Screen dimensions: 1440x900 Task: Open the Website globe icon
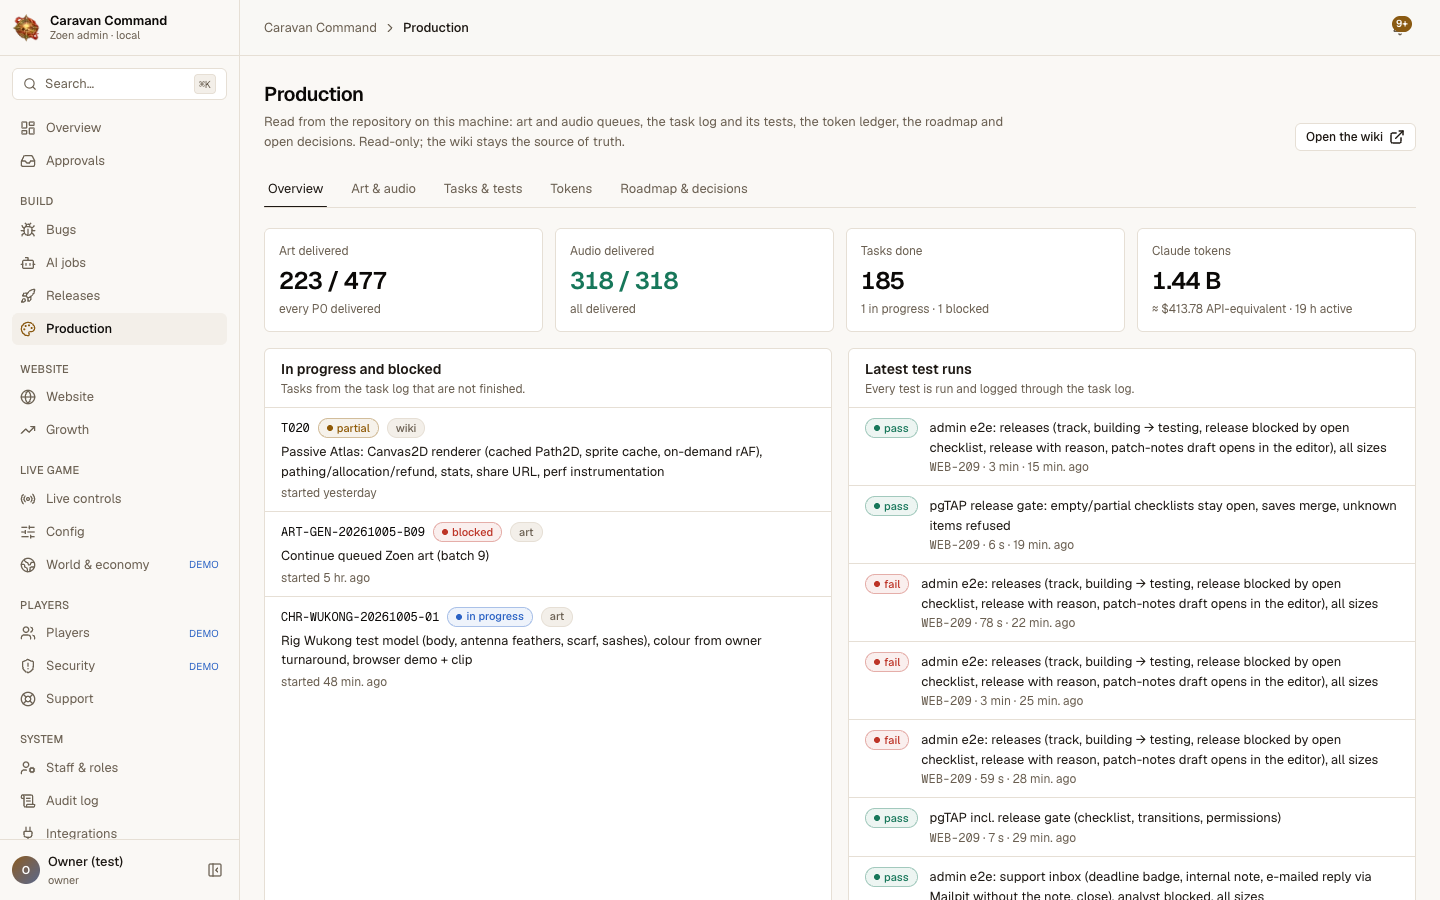pos(28,397)
